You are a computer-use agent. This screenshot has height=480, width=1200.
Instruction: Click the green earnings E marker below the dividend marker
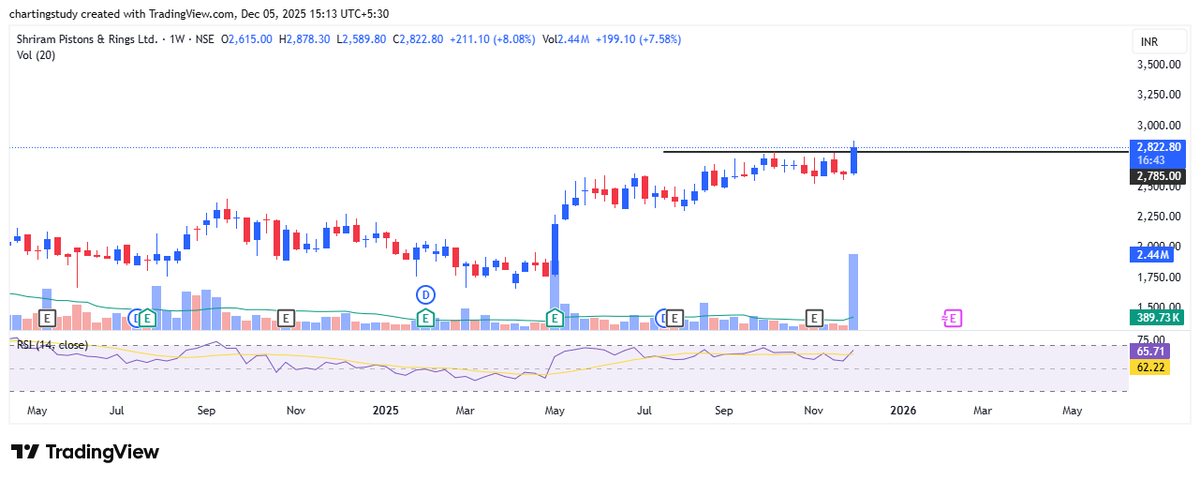425,318
